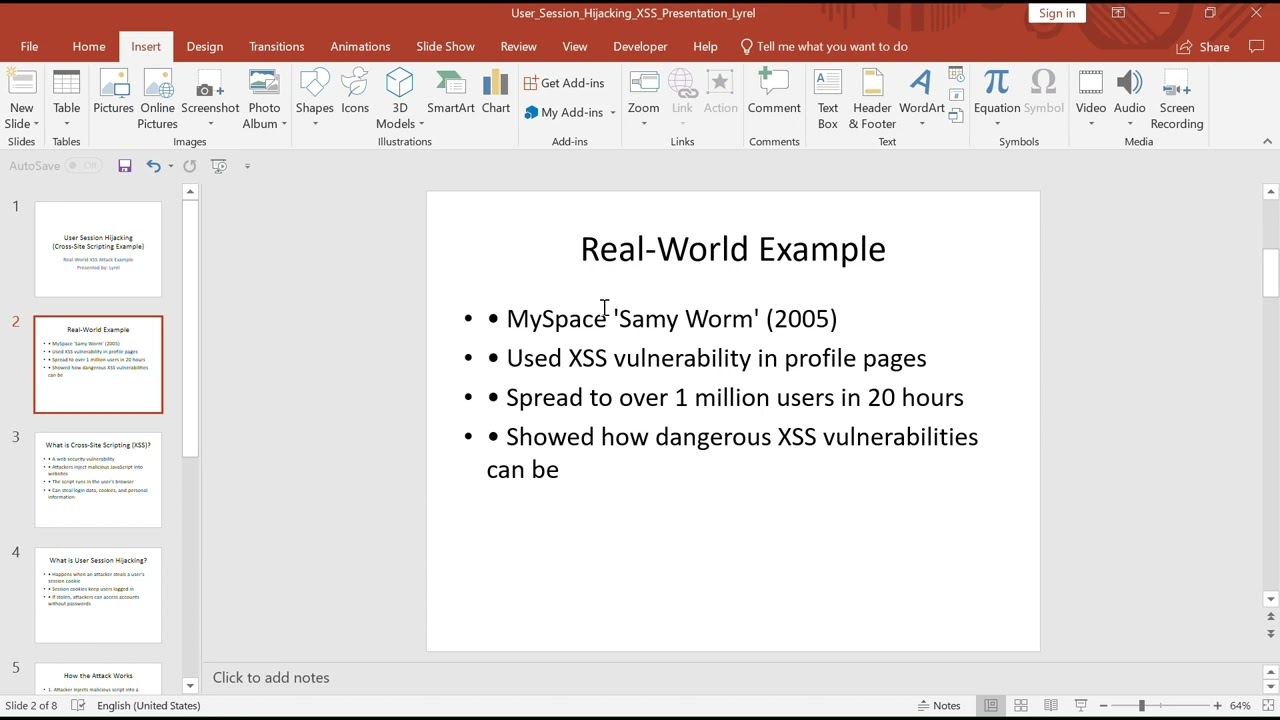Image resolution: width=1280 pixels, height=720 pixels.
Task: Fit slide to current window
Action: [x=1268, y=706]
